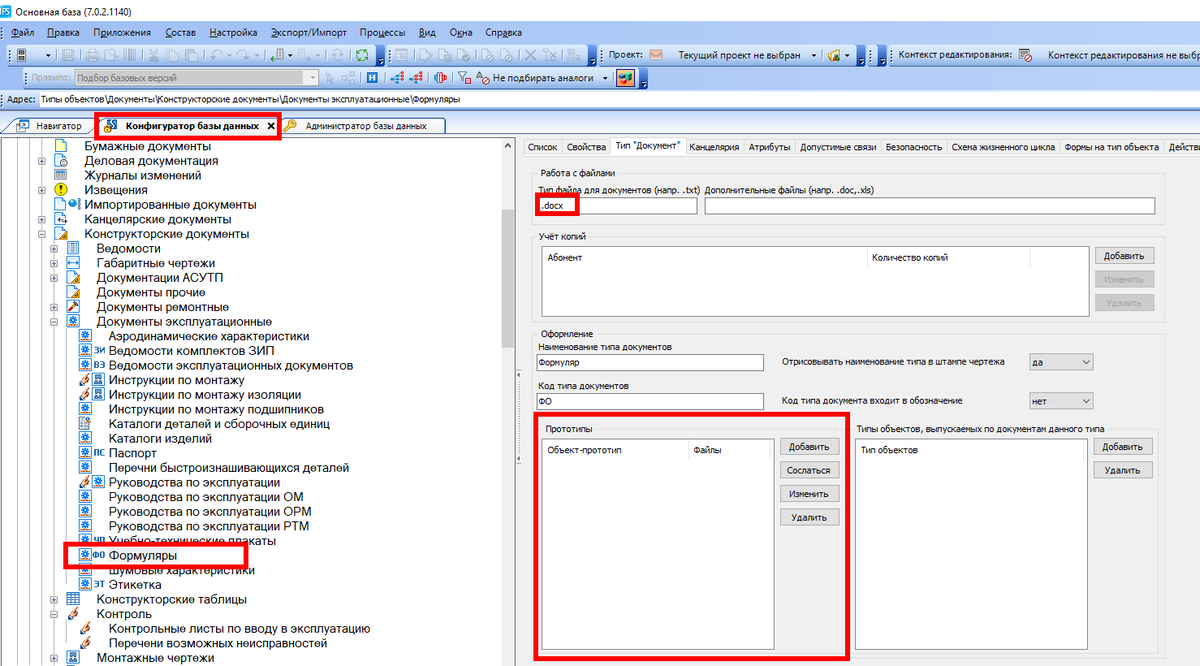Click the editing context icon
The height and width of the screenshot is (666, 1200).
(1025, 55)
